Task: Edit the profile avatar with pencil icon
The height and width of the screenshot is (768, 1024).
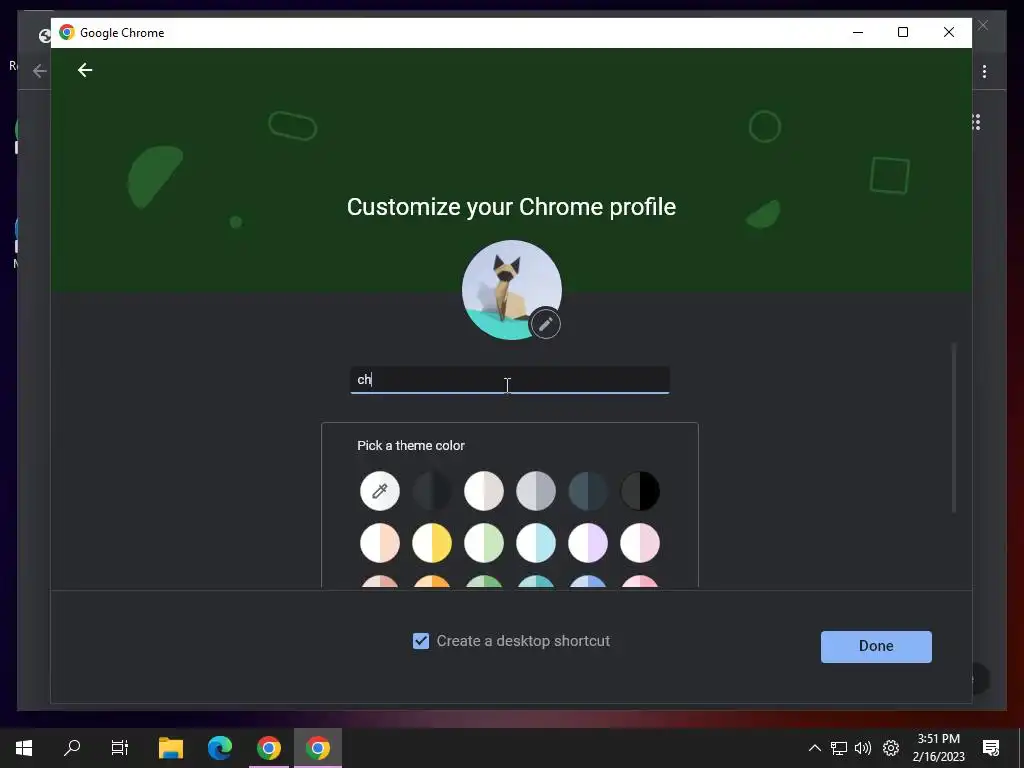Action: coord(545,323)
